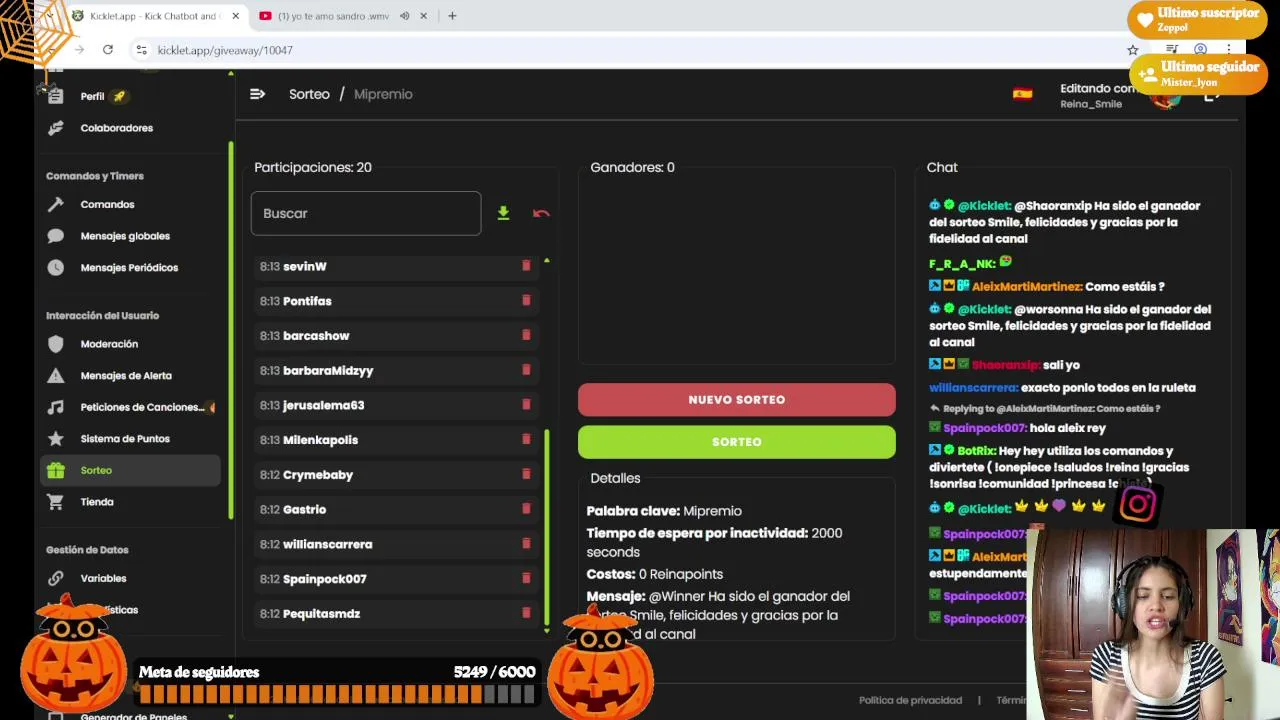This screenshot has height=720, width=1280.
Task: Close the Kicklet.app tab
Action: point(235,16)
